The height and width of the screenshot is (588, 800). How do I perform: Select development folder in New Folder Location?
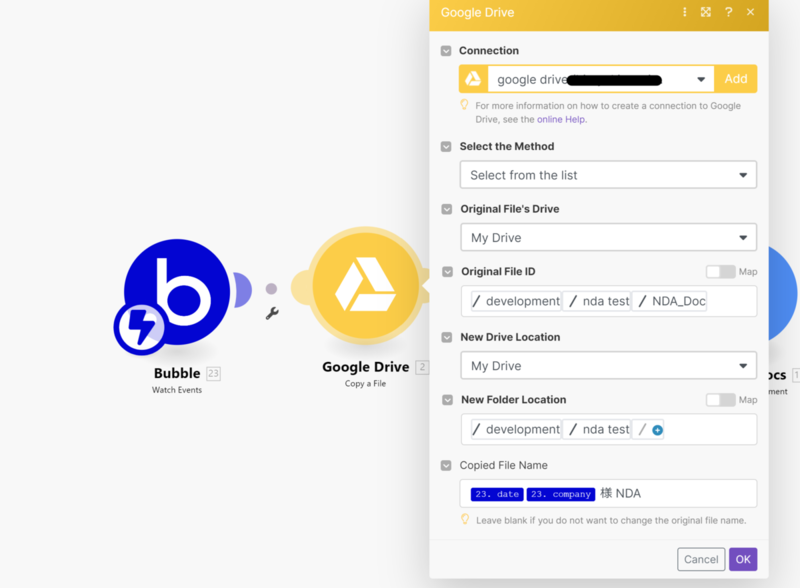click(516, 429)
